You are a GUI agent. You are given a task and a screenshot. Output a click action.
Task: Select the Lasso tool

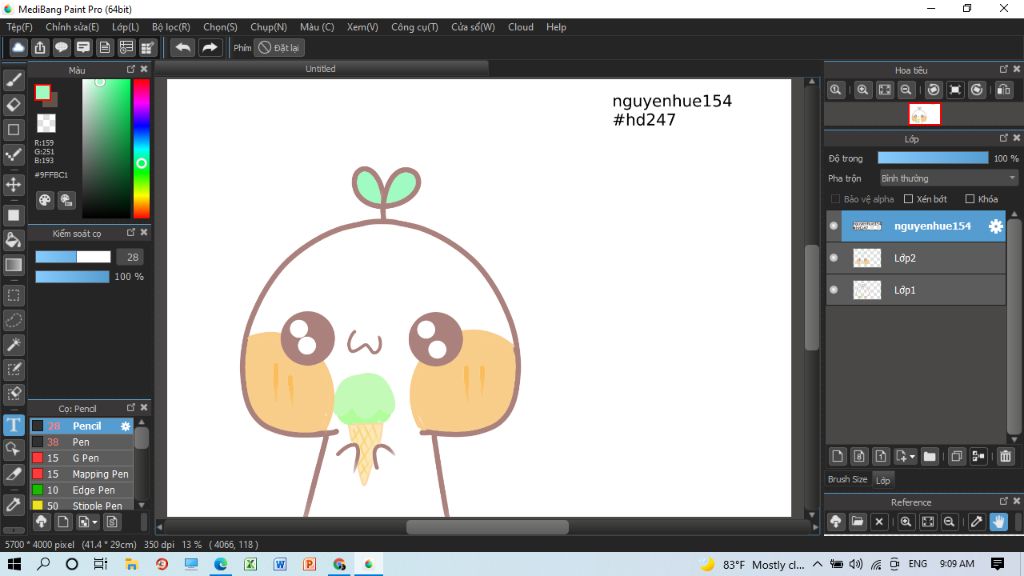(14, 320)
